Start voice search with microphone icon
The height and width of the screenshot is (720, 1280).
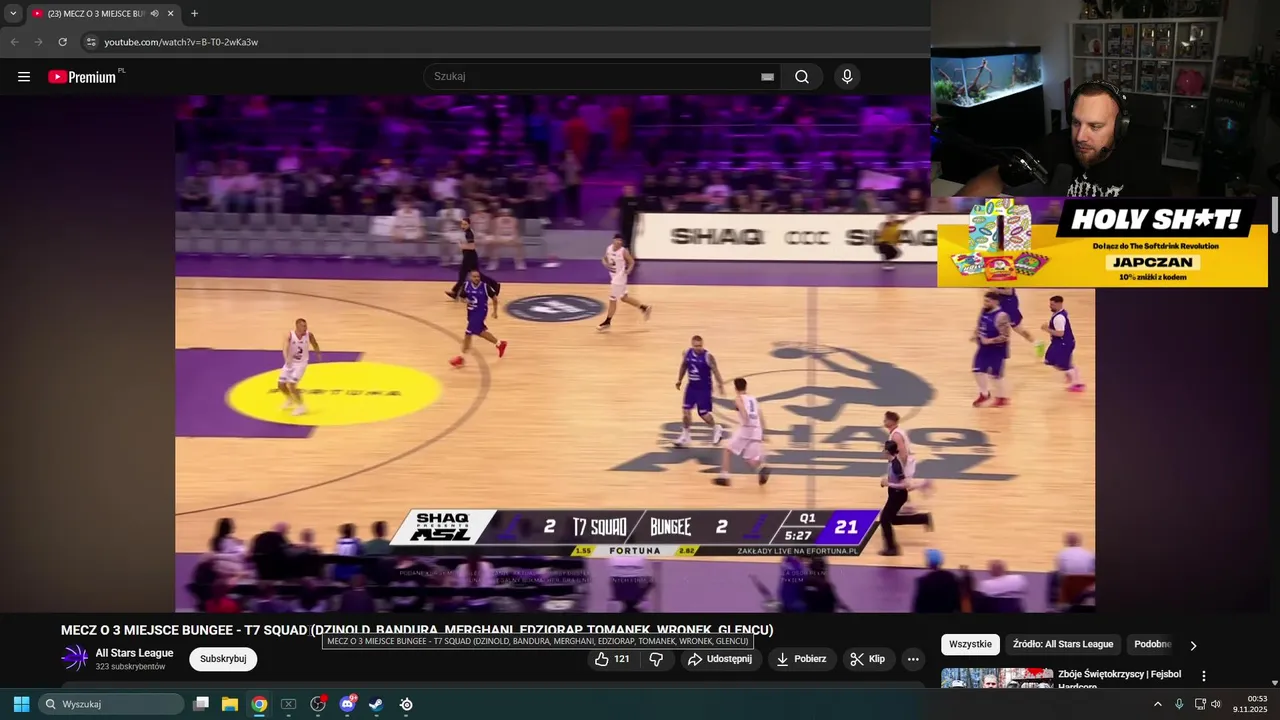coord(847,76)
